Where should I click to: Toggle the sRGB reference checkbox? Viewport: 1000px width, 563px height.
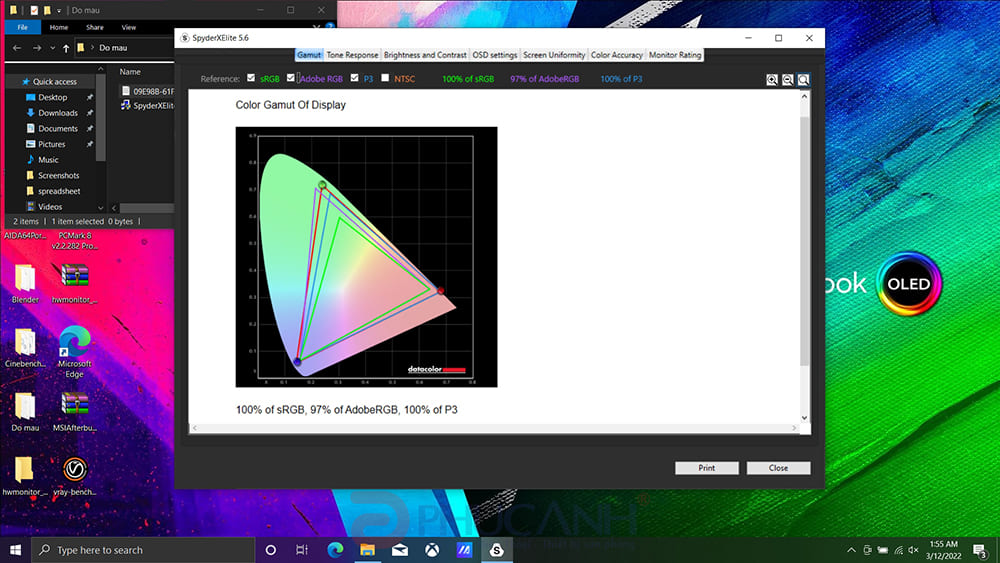click(x=251, y=78)
